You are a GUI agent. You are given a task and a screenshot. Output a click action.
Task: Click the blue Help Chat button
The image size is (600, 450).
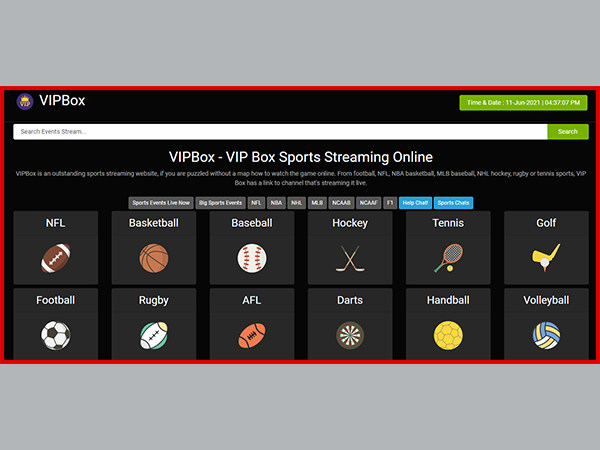[415, 203]
